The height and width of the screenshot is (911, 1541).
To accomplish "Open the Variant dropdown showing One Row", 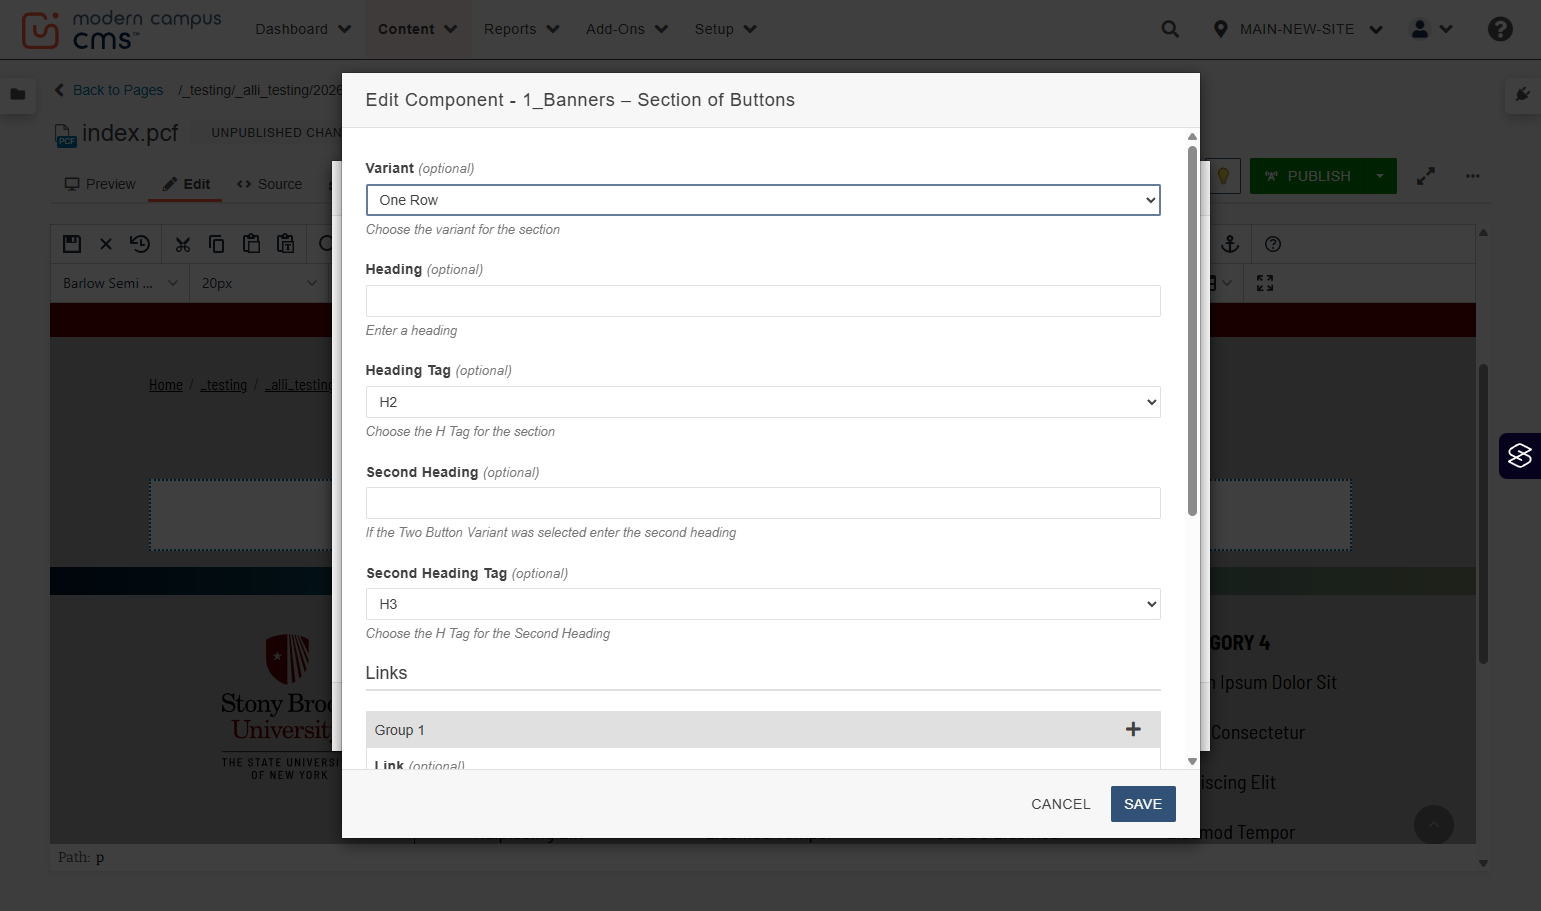I will (x=763, y=200).
